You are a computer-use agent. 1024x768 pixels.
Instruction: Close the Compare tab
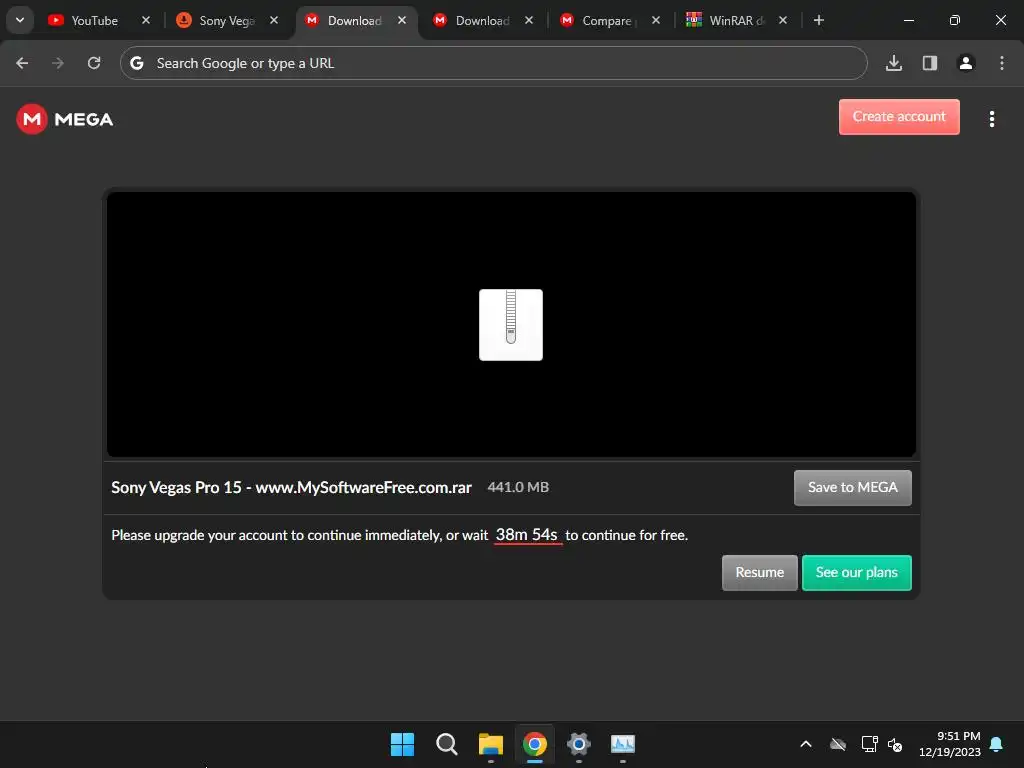point(656,20)
